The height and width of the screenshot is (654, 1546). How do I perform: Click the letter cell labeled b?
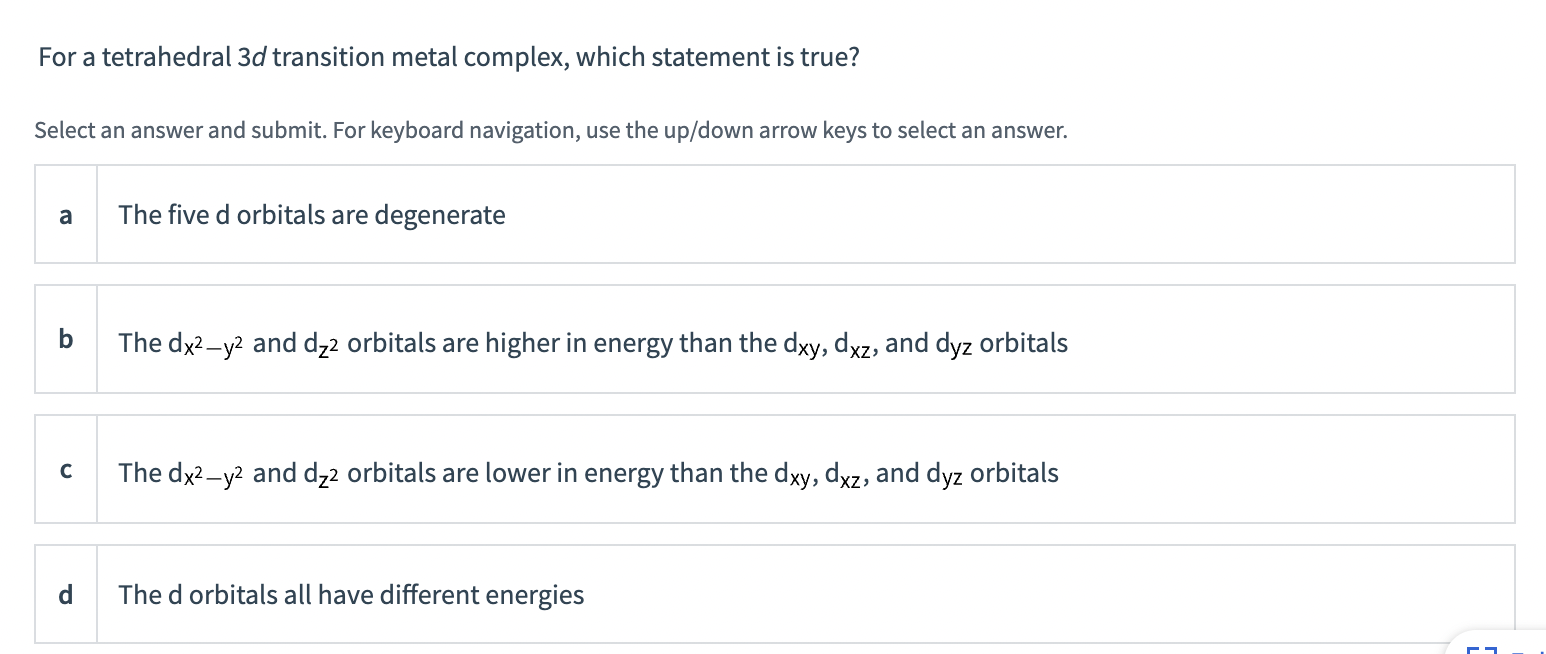click(65, 338)
